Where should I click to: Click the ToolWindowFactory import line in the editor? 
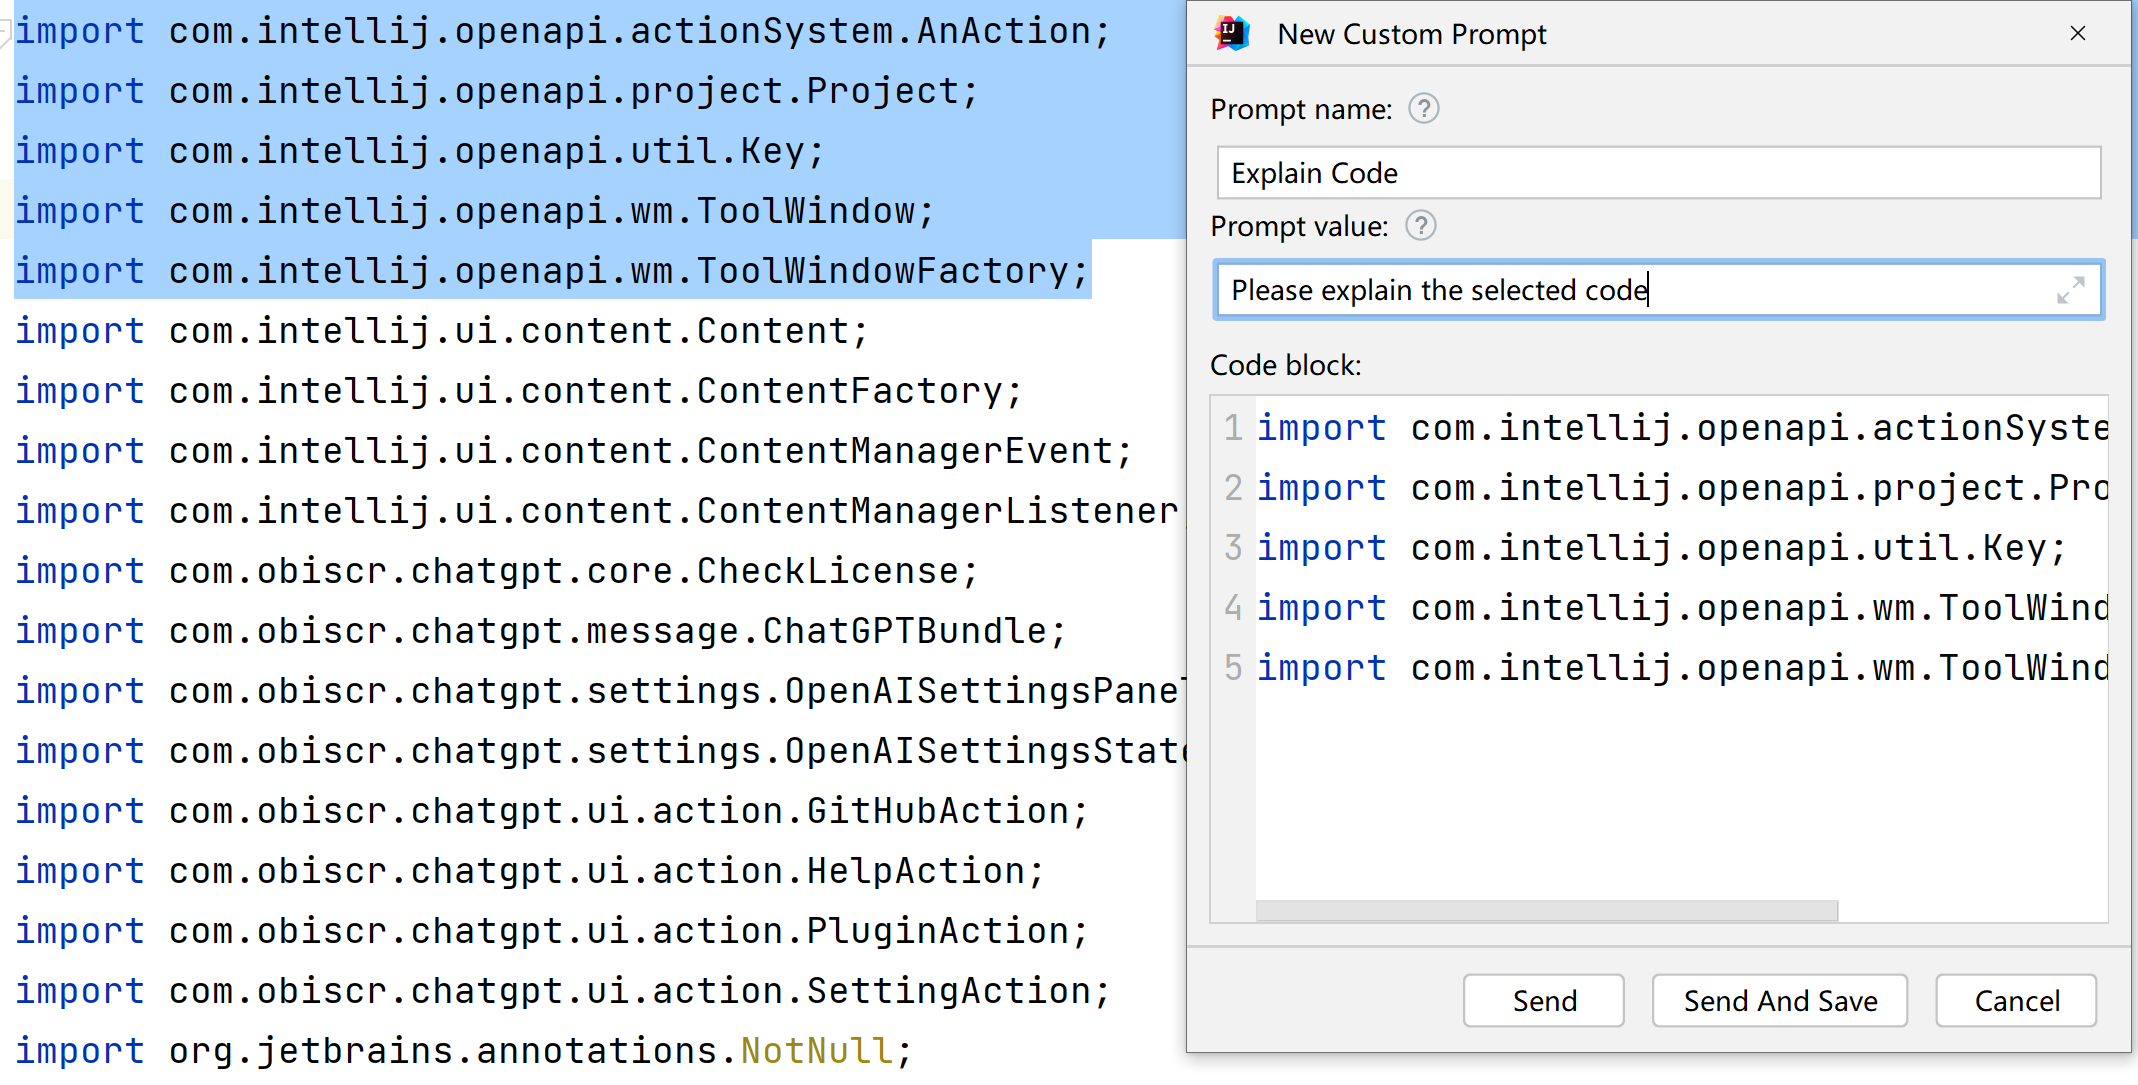550,270
